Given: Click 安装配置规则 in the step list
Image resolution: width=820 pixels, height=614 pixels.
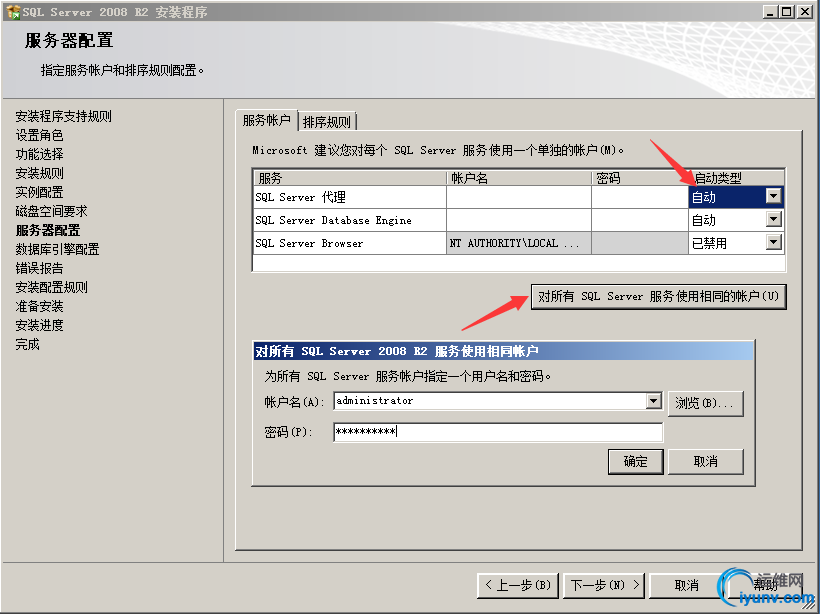Looking at the screenshot, I should (51, 287).
